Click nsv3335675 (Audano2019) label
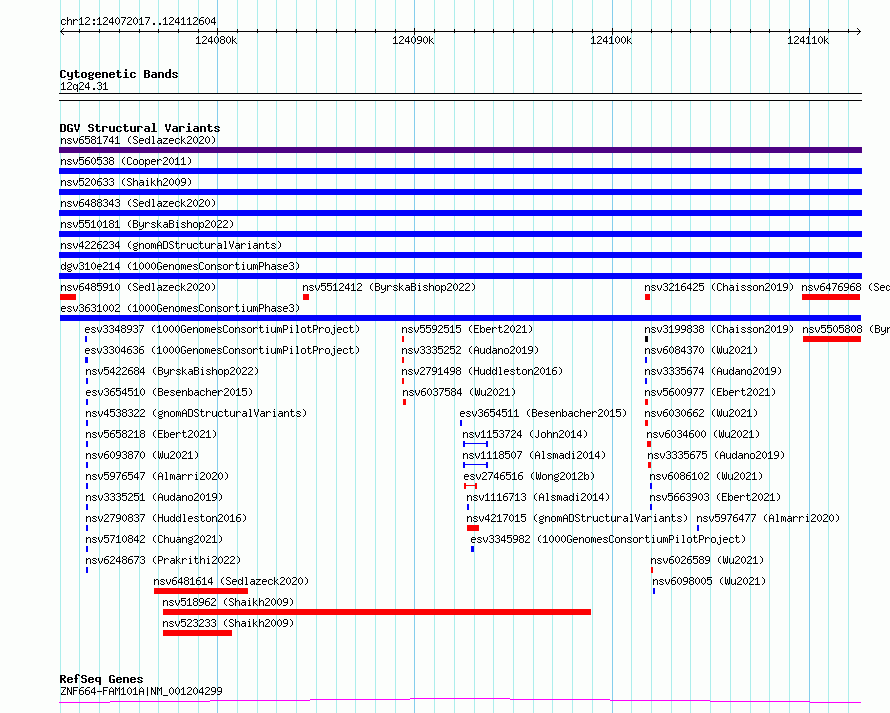The image size is (890, 713). 716,455
